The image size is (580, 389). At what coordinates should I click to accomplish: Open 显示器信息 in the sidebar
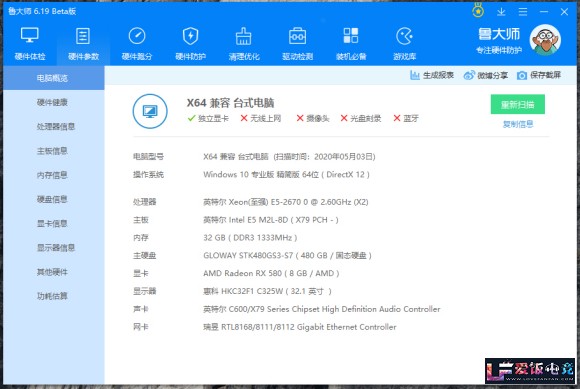[56, 247]
